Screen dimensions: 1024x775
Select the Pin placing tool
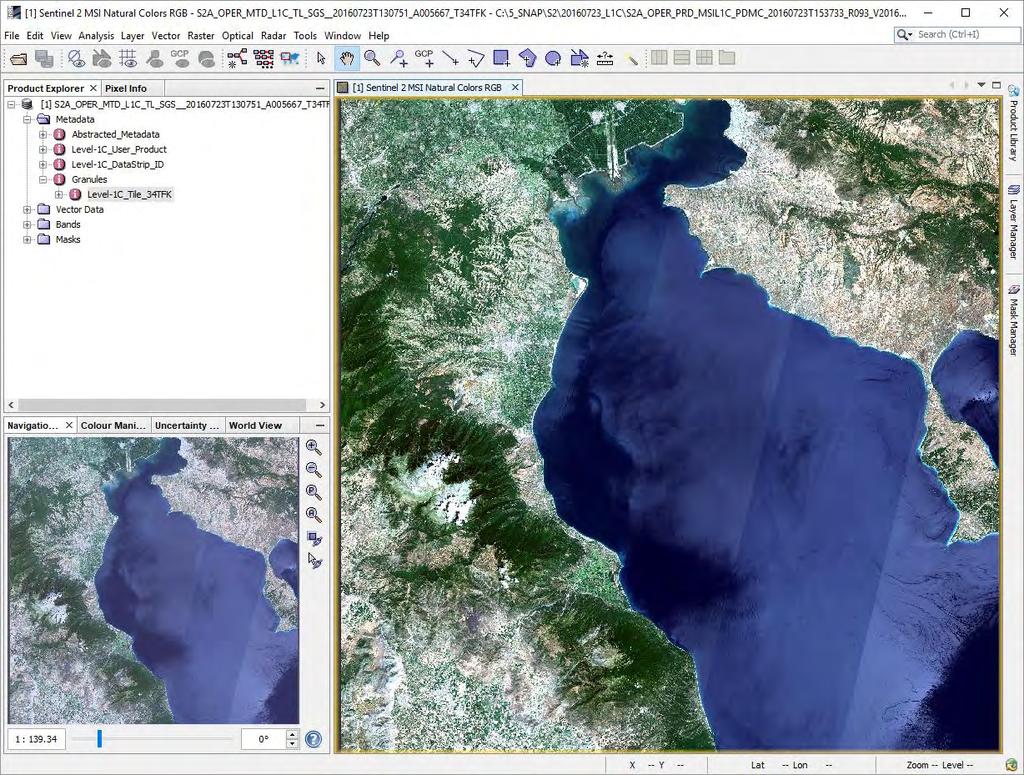[398, 58]
